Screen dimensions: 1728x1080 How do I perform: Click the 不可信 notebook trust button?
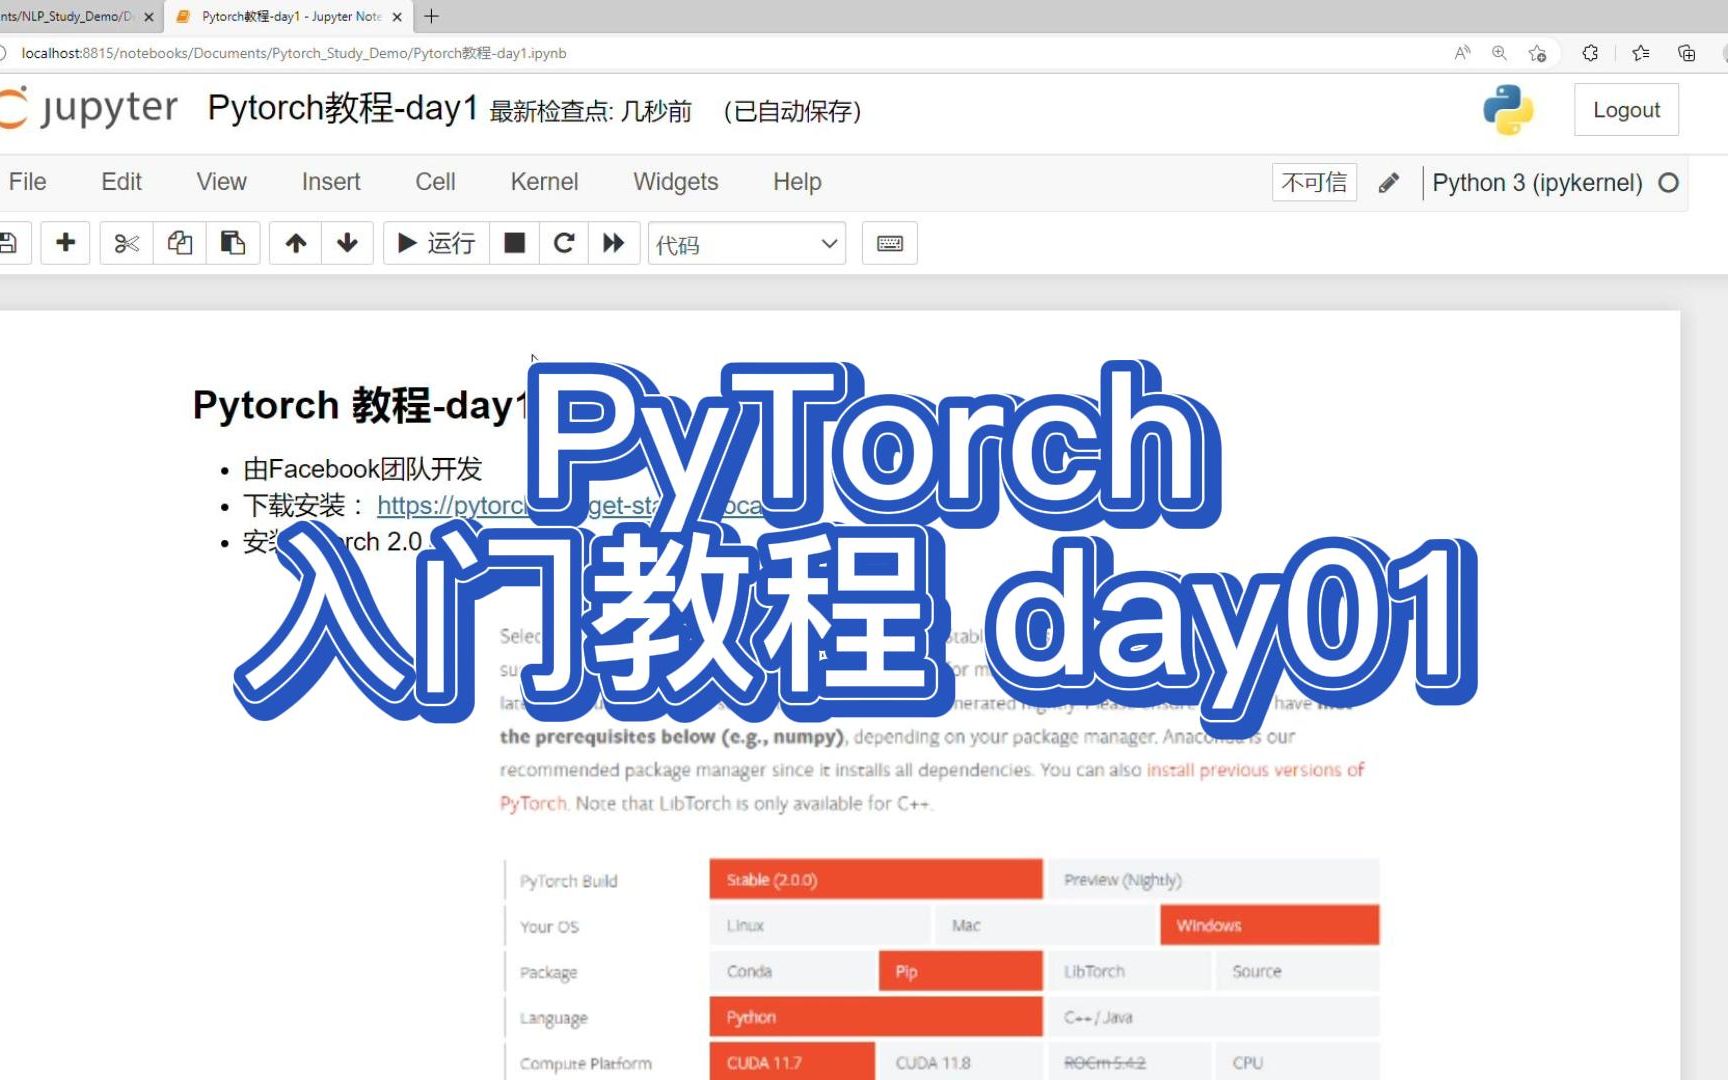pyautogui.click(x=1314, y=183)
